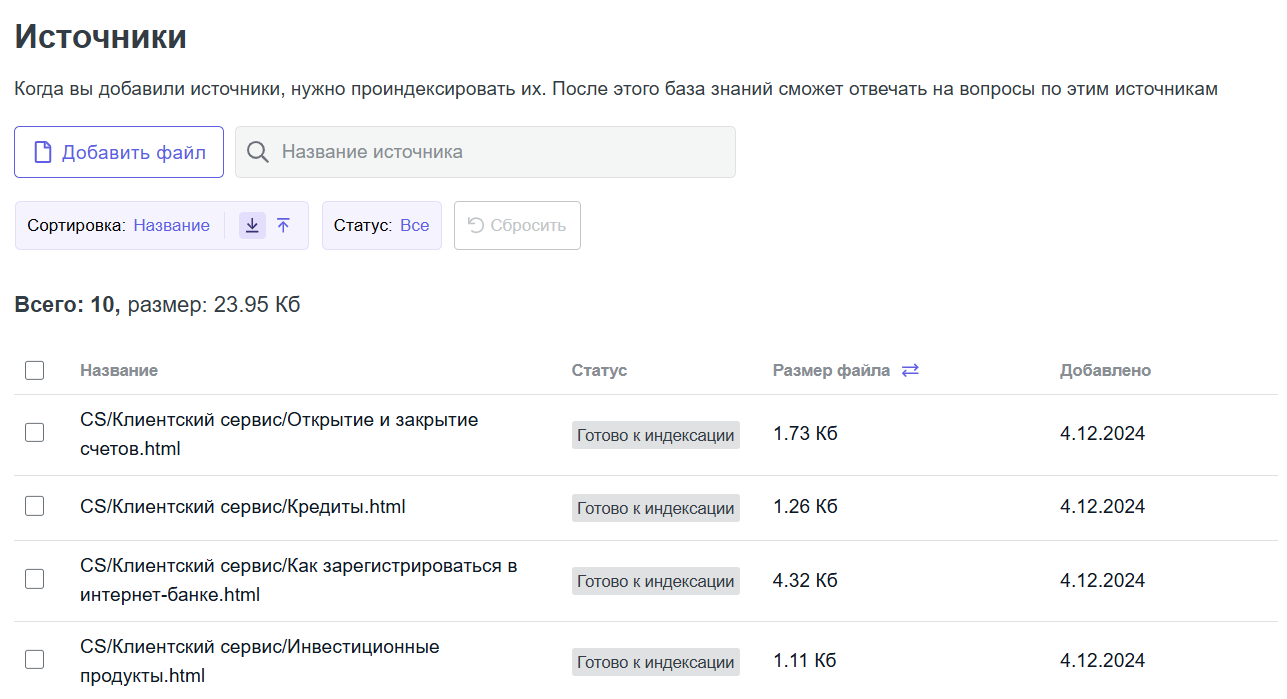Click the Размер файла column header
The width and height of the screenshot is (1287, 699).
[x=830, y=370]
